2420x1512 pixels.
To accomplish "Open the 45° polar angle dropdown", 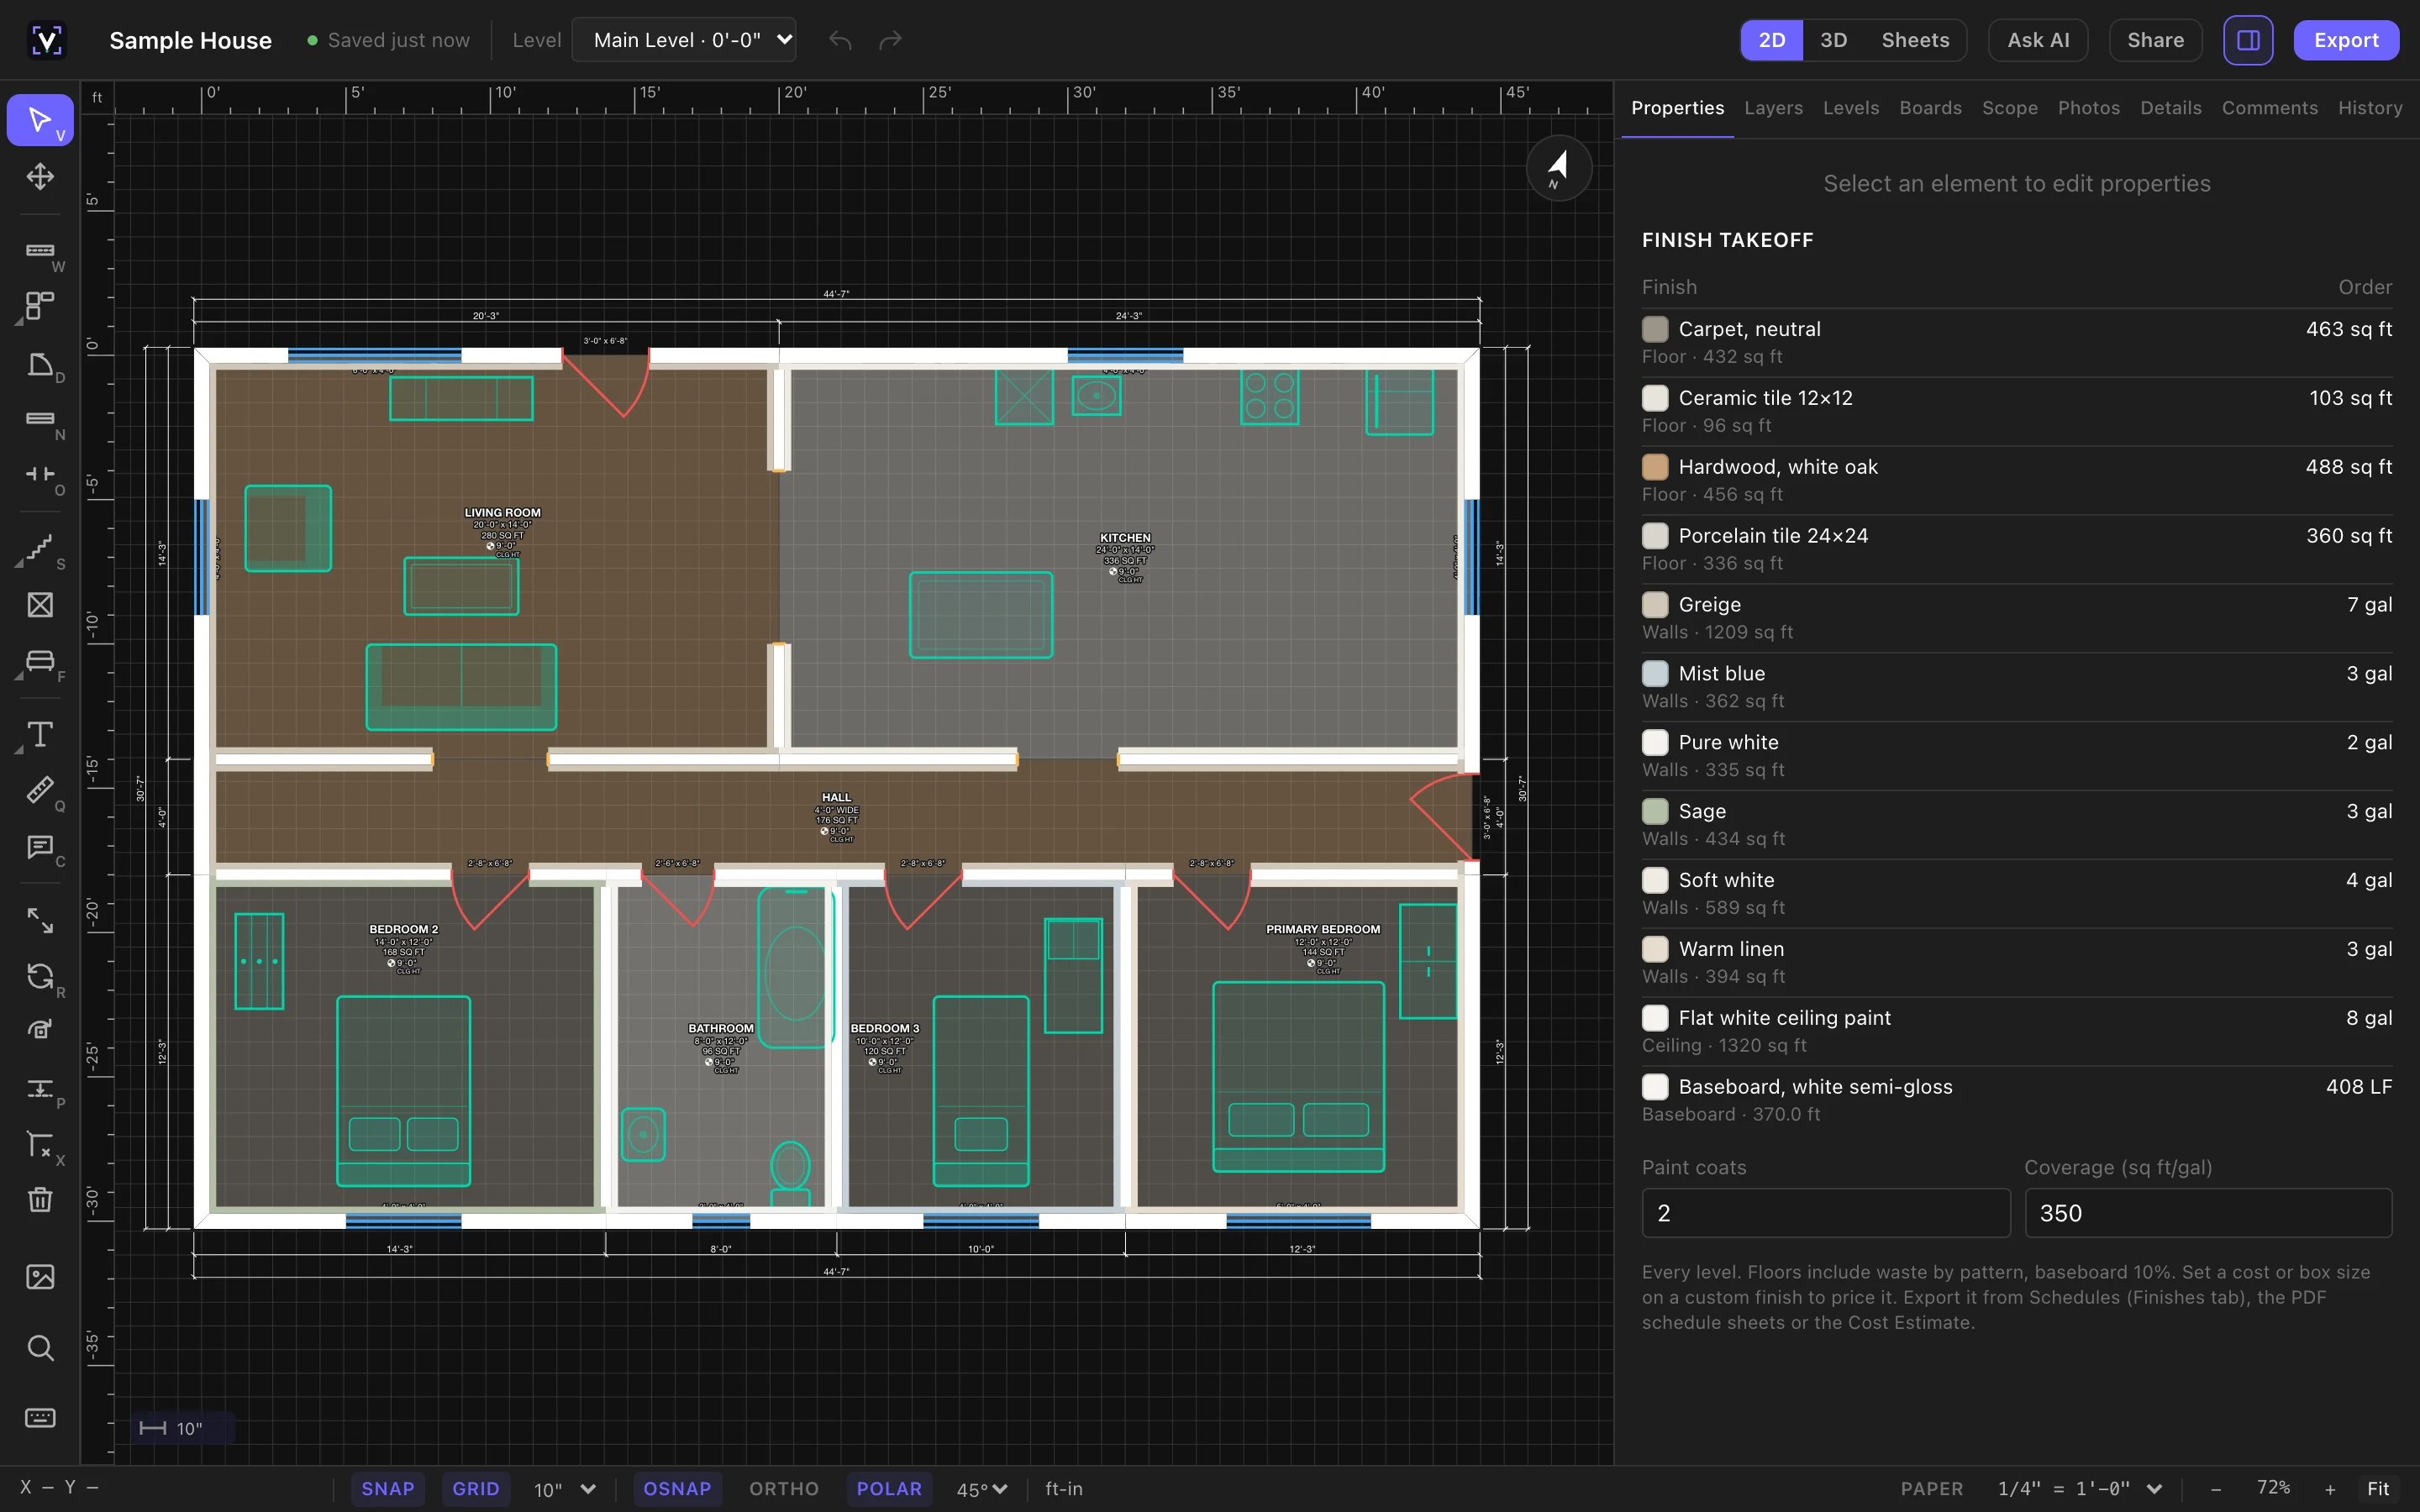I will [x=982, y=1489].
